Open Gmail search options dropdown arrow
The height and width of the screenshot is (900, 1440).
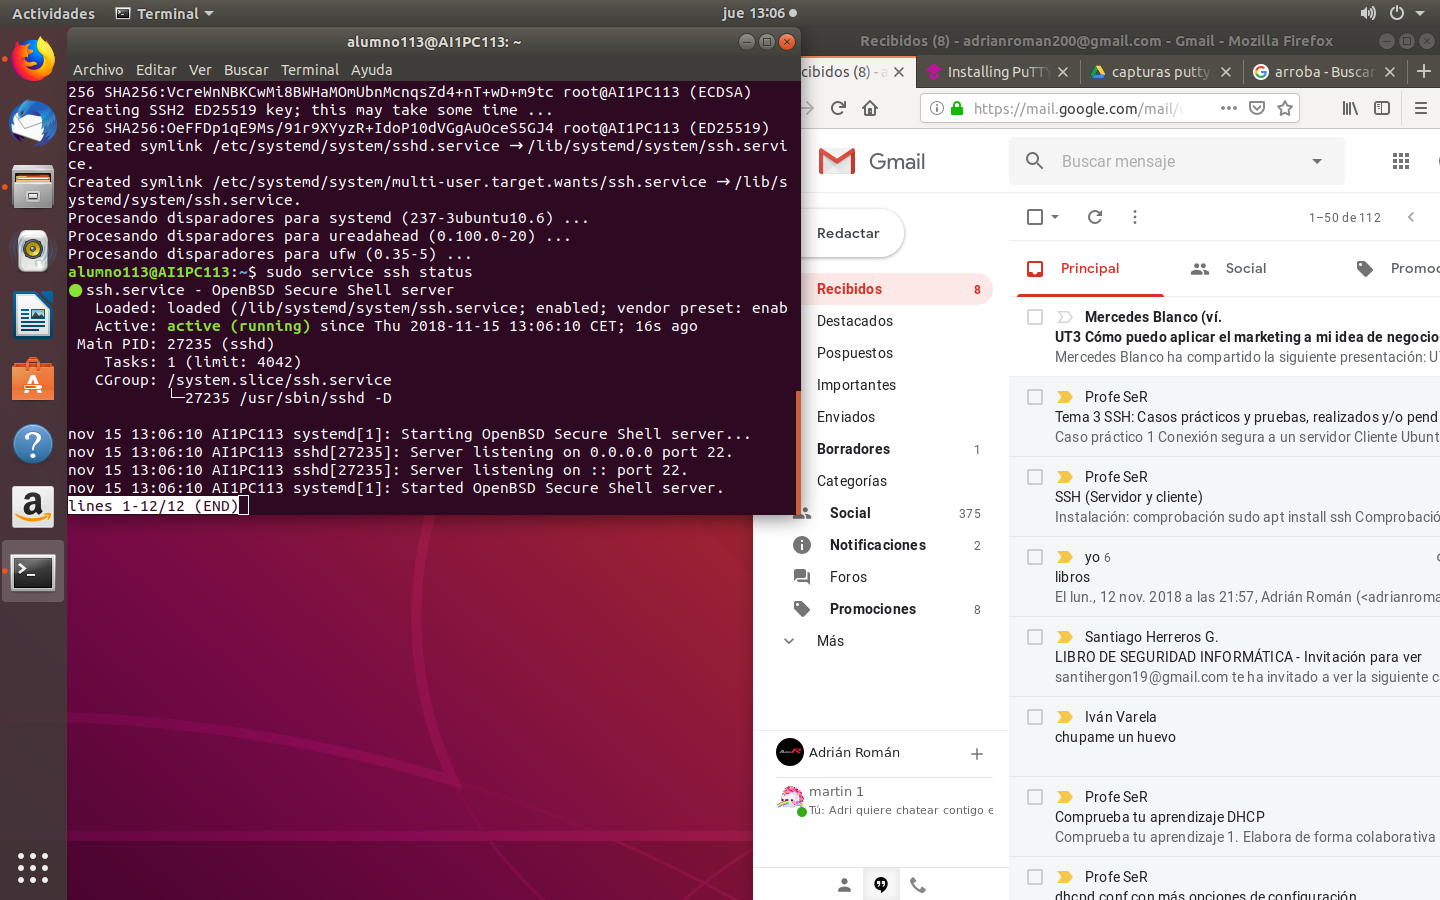tap(1317, 161)
